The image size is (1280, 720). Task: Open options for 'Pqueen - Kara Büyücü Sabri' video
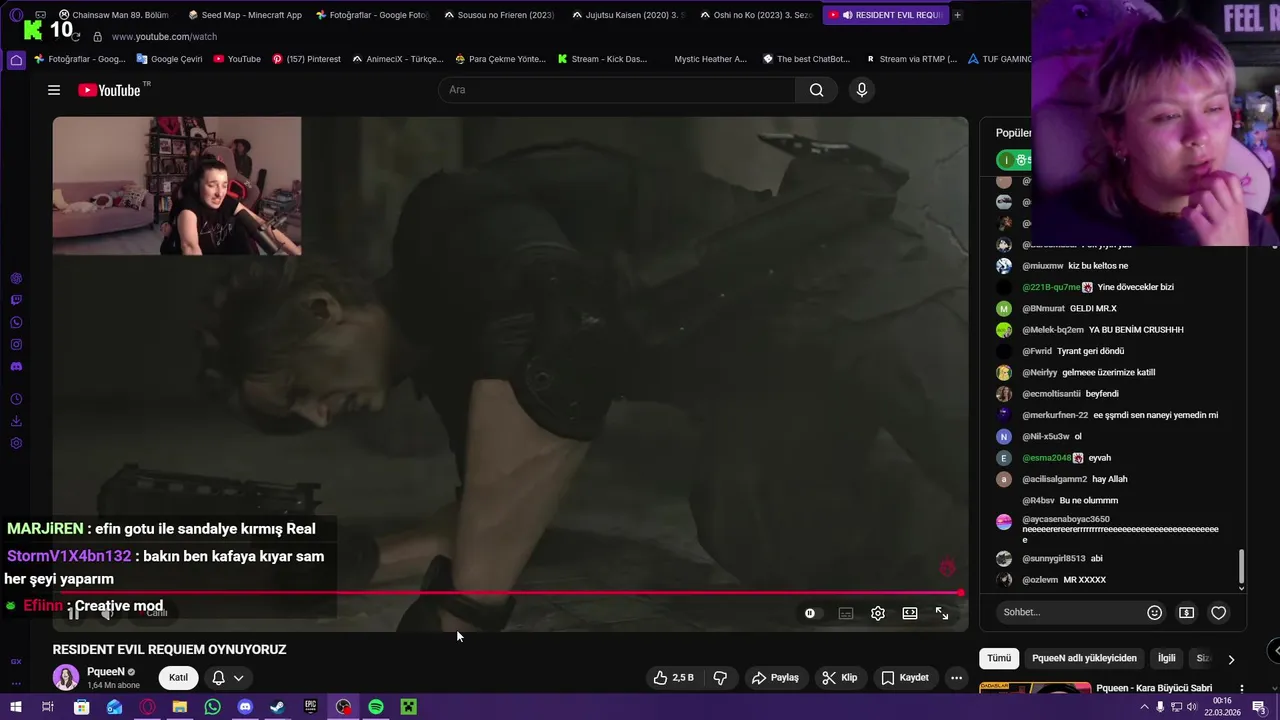point(1242,689)
